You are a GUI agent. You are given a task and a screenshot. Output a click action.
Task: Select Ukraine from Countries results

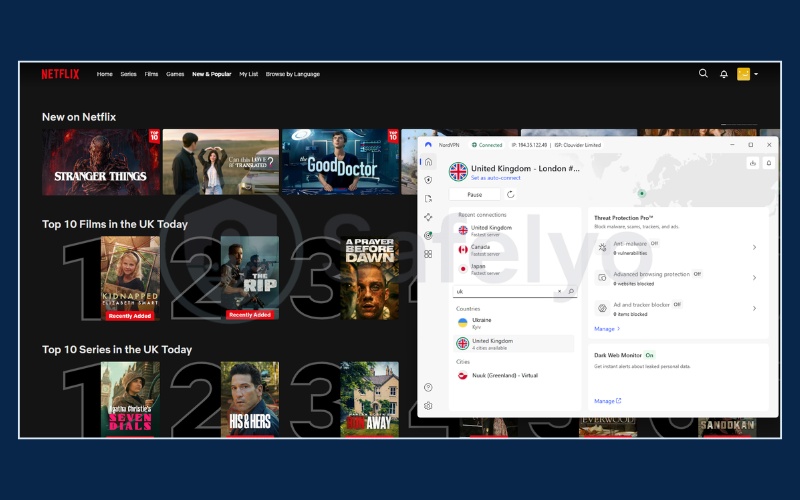click(x=514, y=323)
